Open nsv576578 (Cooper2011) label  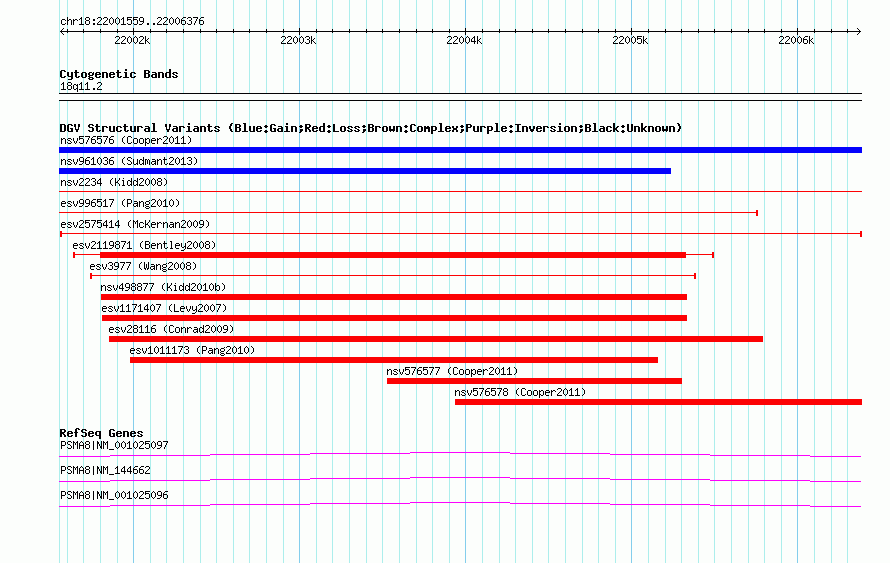(x=520, y=392)
